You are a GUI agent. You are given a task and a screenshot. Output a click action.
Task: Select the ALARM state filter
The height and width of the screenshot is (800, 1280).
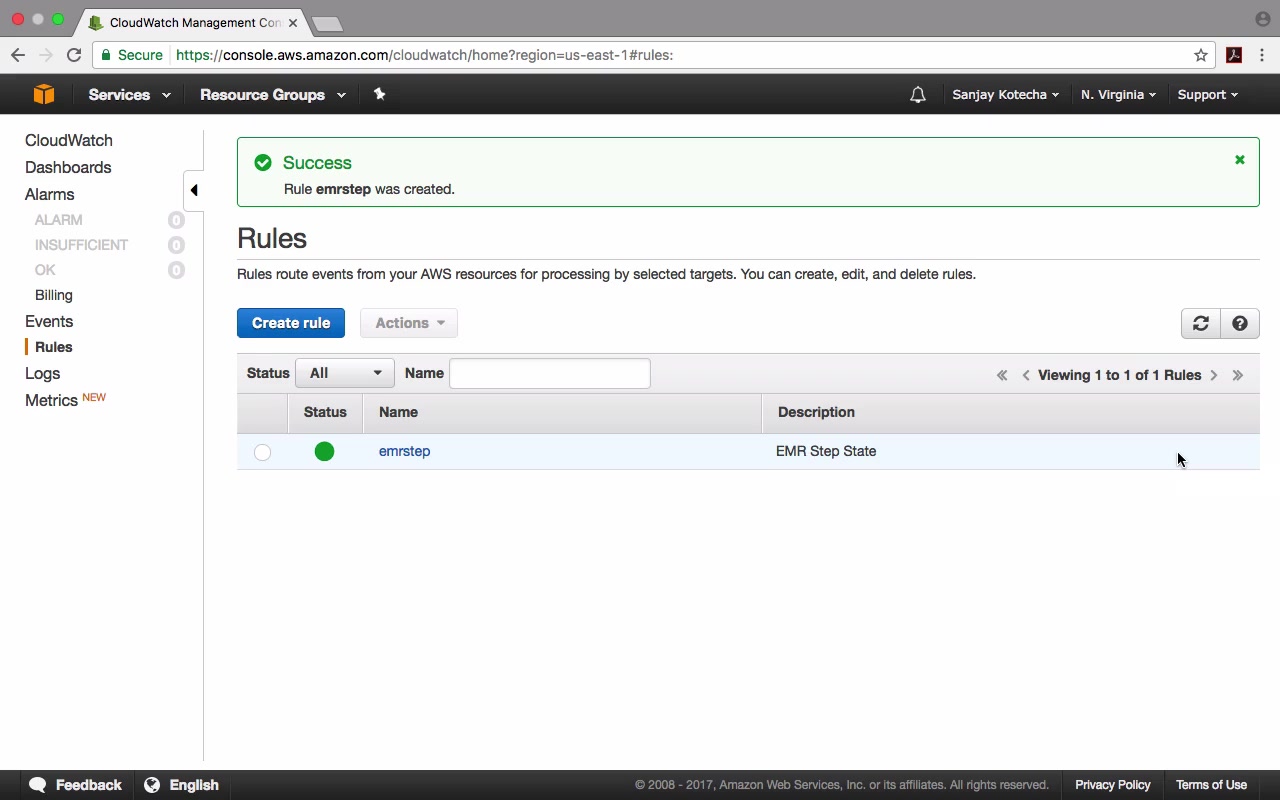coord(59,220)
